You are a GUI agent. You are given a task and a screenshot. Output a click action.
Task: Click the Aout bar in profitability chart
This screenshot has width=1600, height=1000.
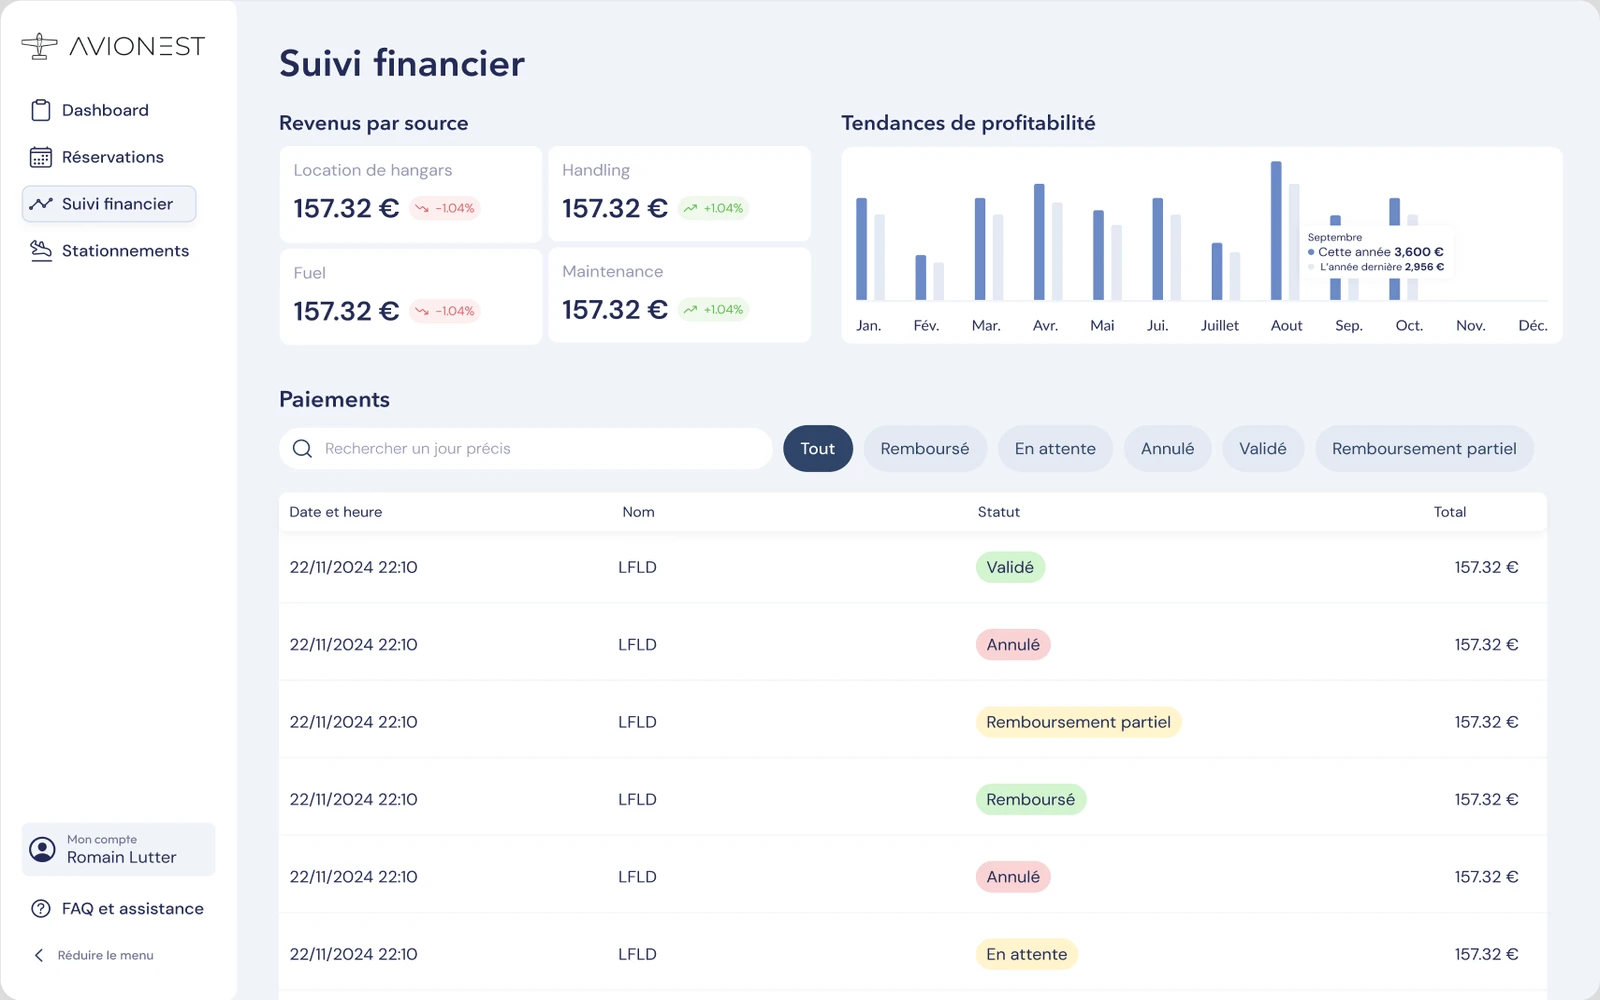[x=1276, y=231]
